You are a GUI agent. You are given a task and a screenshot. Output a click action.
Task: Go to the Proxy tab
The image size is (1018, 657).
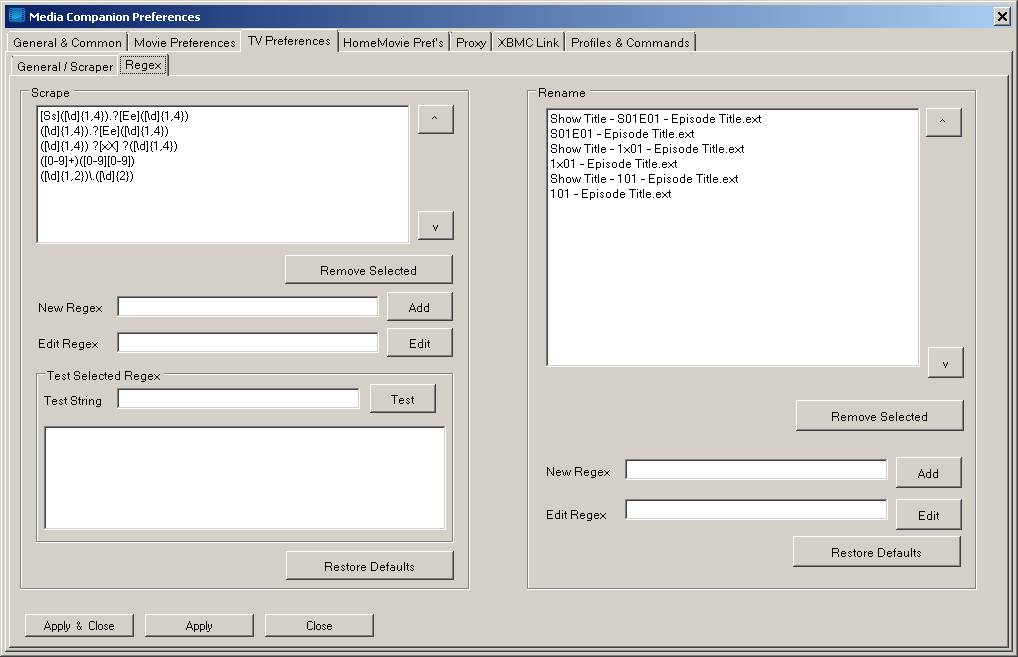tap(471, 43)
